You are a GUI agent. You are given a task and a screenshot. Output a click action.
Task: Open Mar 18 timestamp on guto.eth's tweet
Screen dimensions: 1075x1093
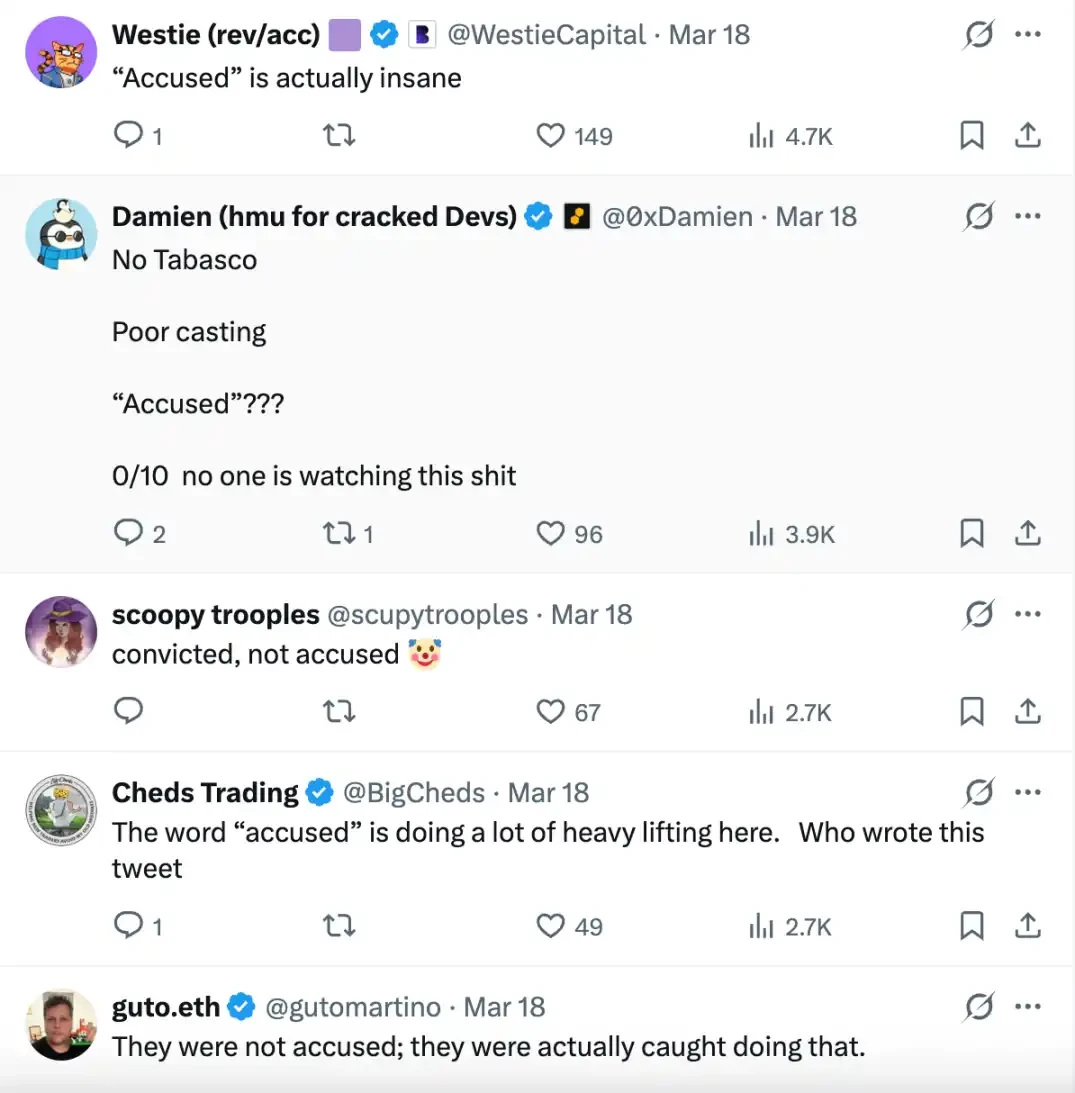504,1007
